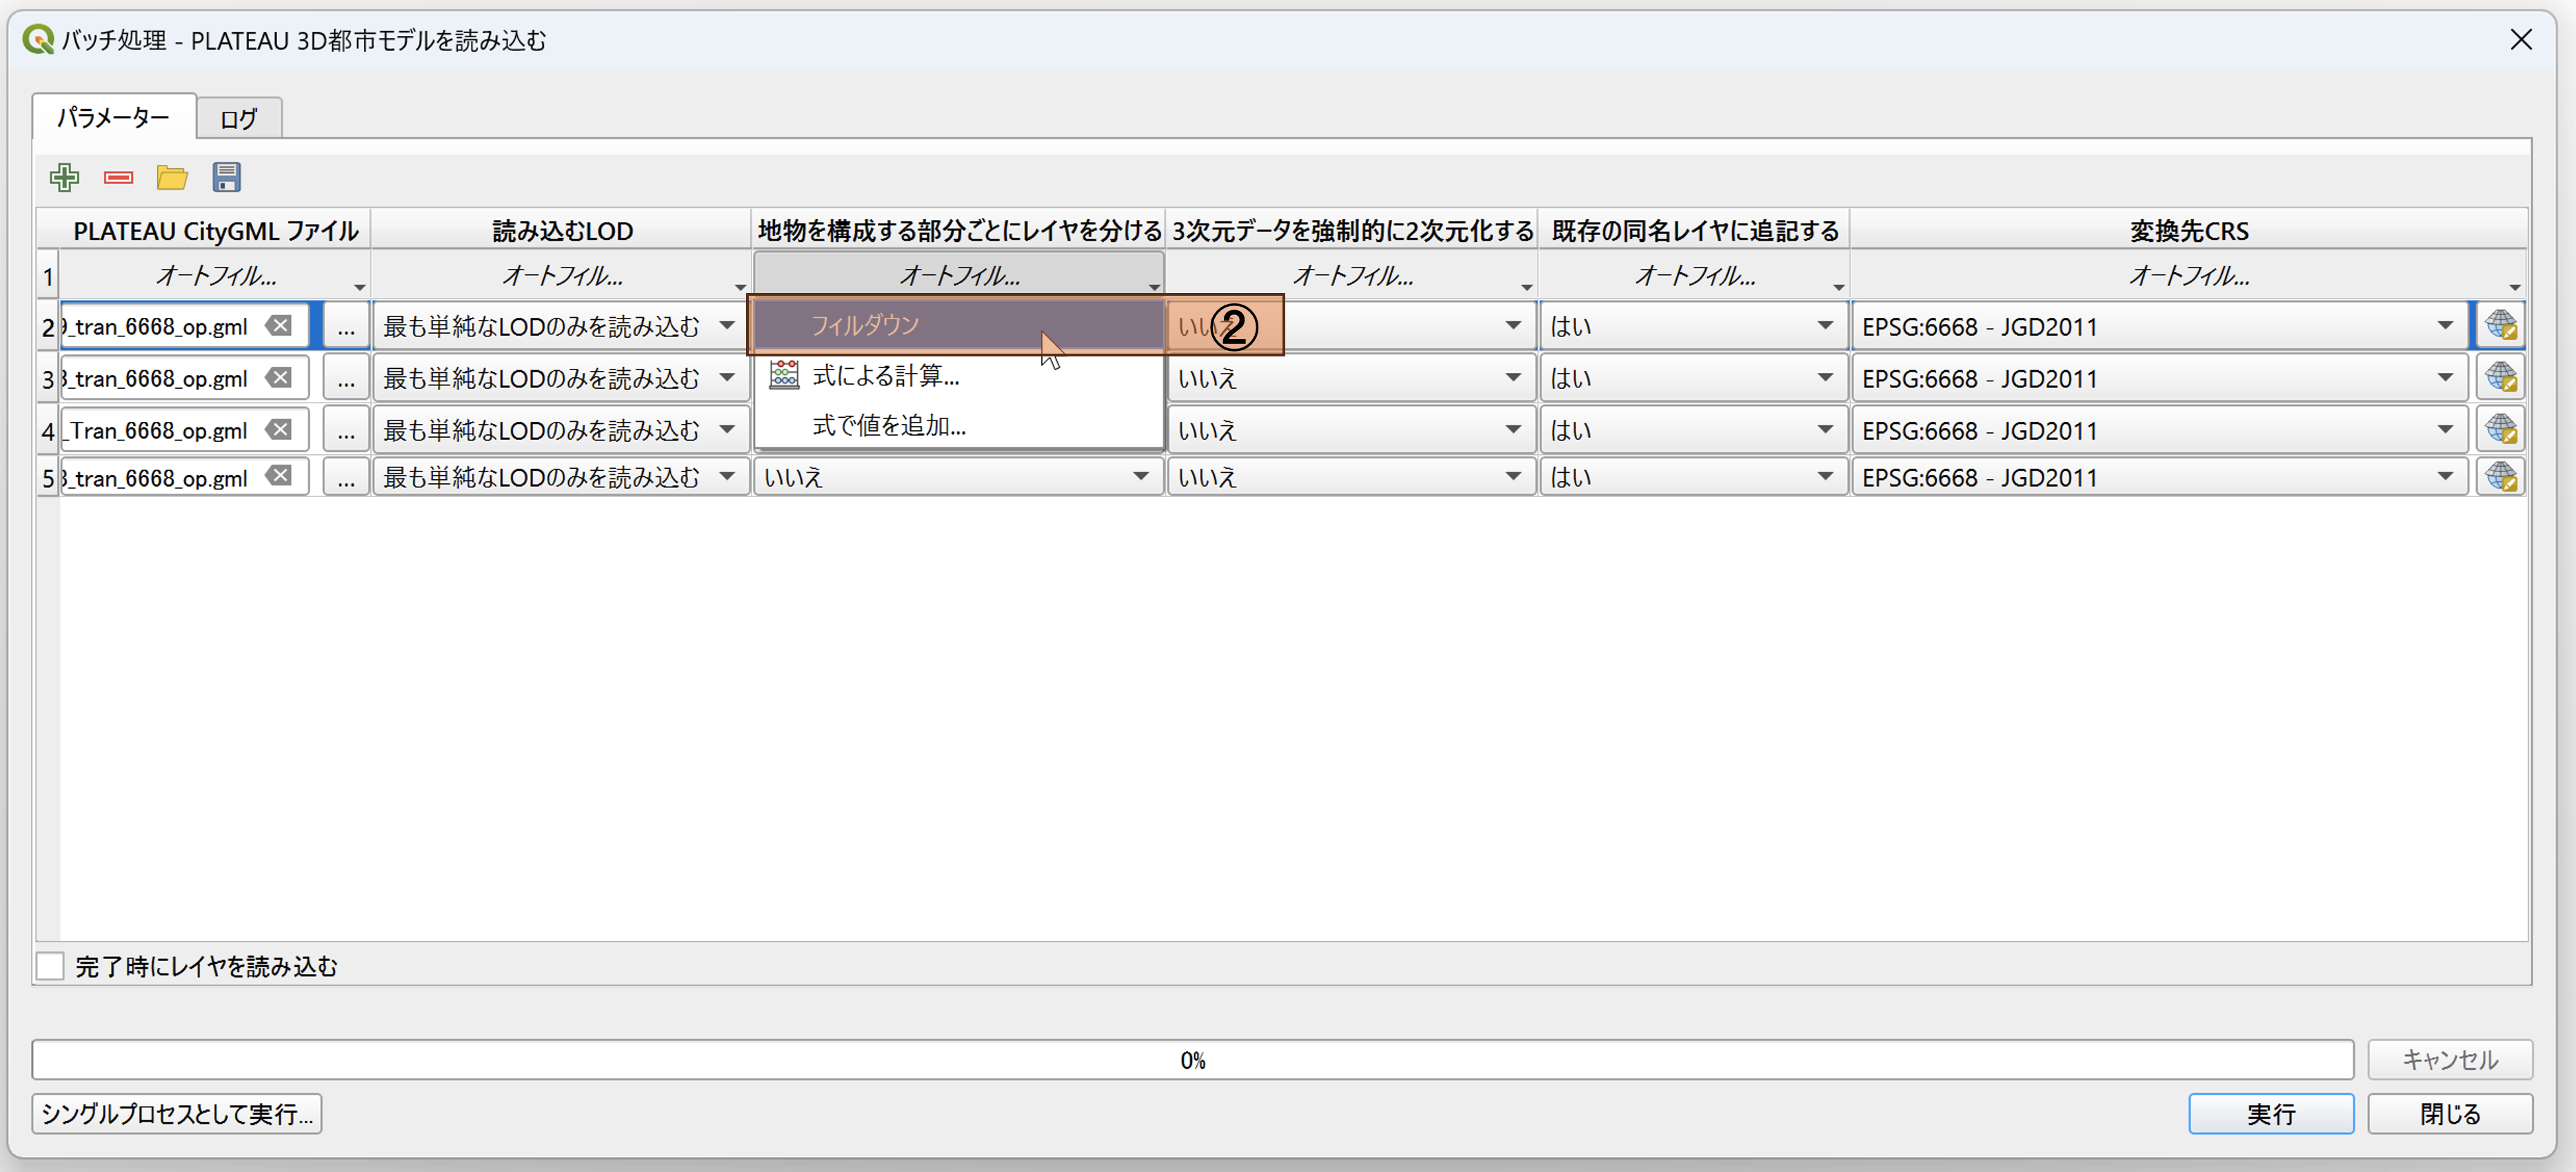
Task: Browse for file with row 4 ... button
Action: pos(346,430)
